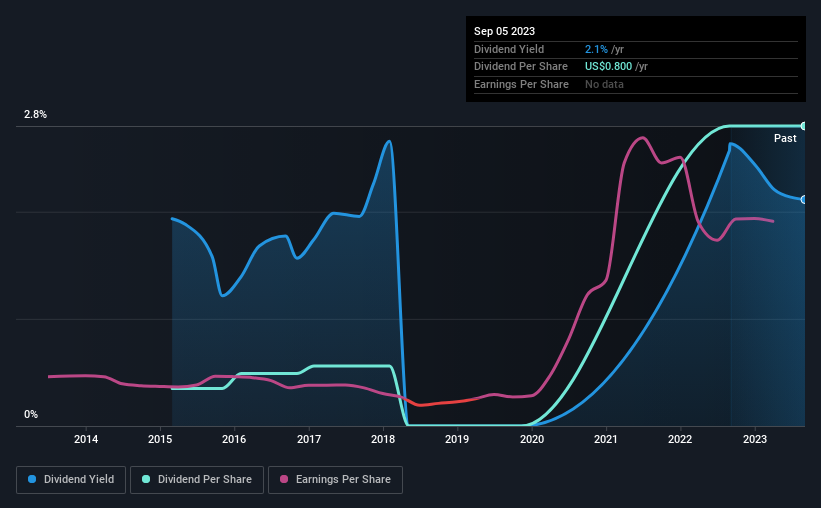Select the 2015 x-axis label
The height and width of the screenshot is (508, 821).
(160, 439)
